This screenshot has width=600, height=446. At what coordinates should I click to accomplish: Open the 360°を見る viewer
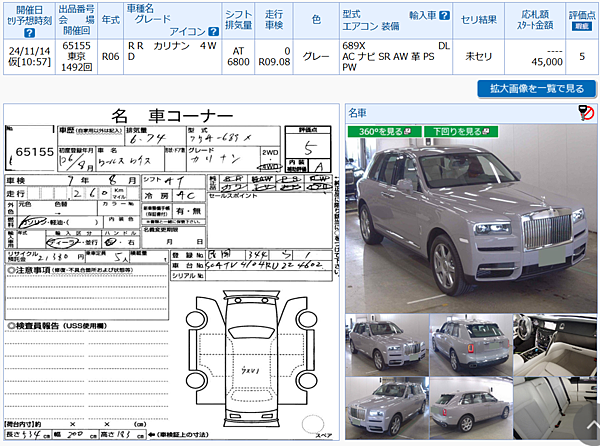[385, 132]
